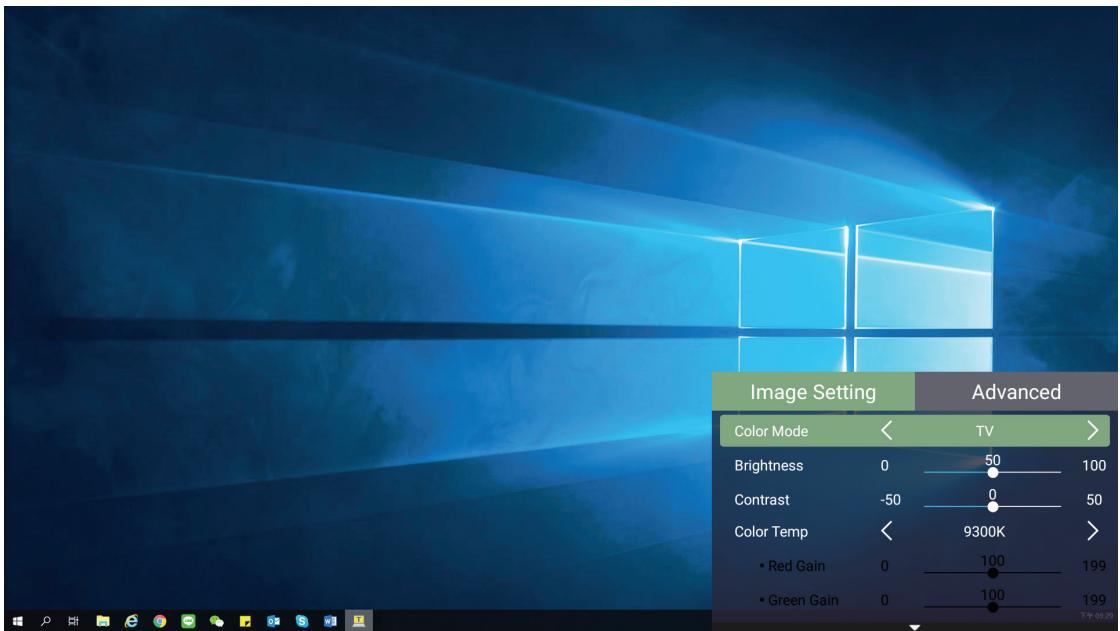Select the Brightness label
The width and height of the screenshot is (1120, 631).
[769, 465]
